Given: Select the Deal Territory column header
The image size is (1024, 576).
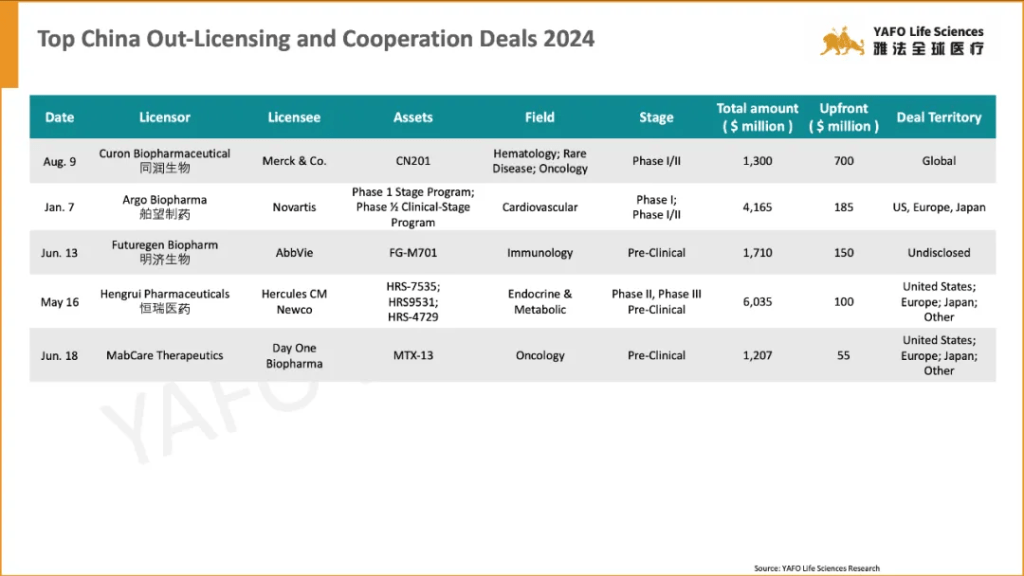Looking at the screenshot, I should 938,117.
